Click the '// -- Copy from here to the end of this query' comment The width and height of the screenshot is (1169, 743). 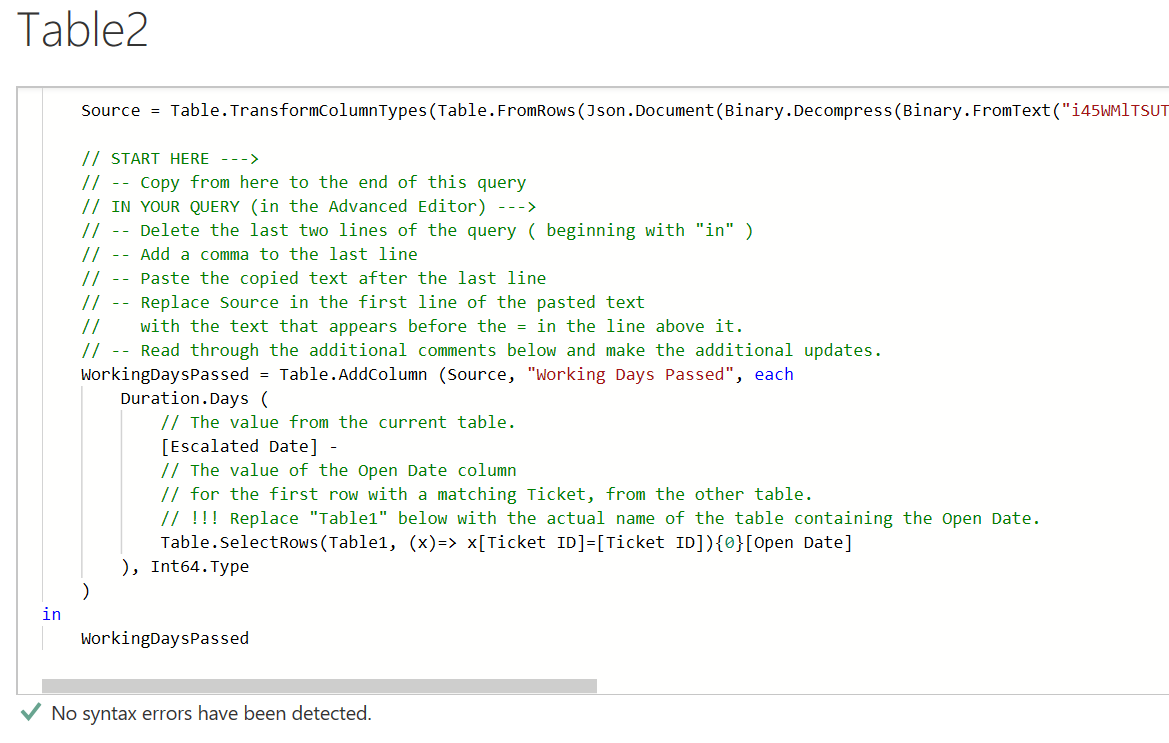[303, 183]
